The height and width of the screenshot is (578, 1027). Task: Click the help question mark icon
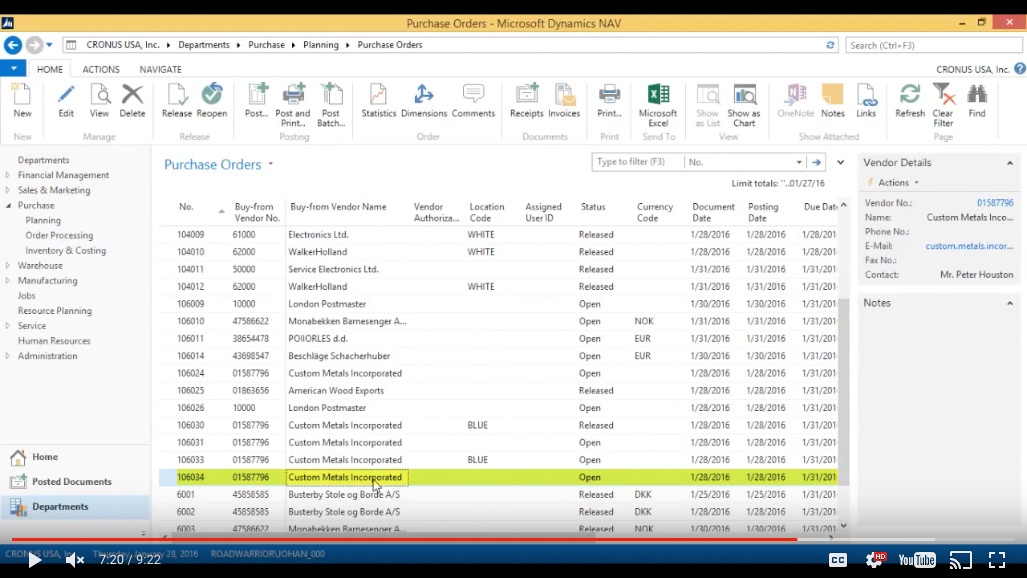(x=1020, y=68)
